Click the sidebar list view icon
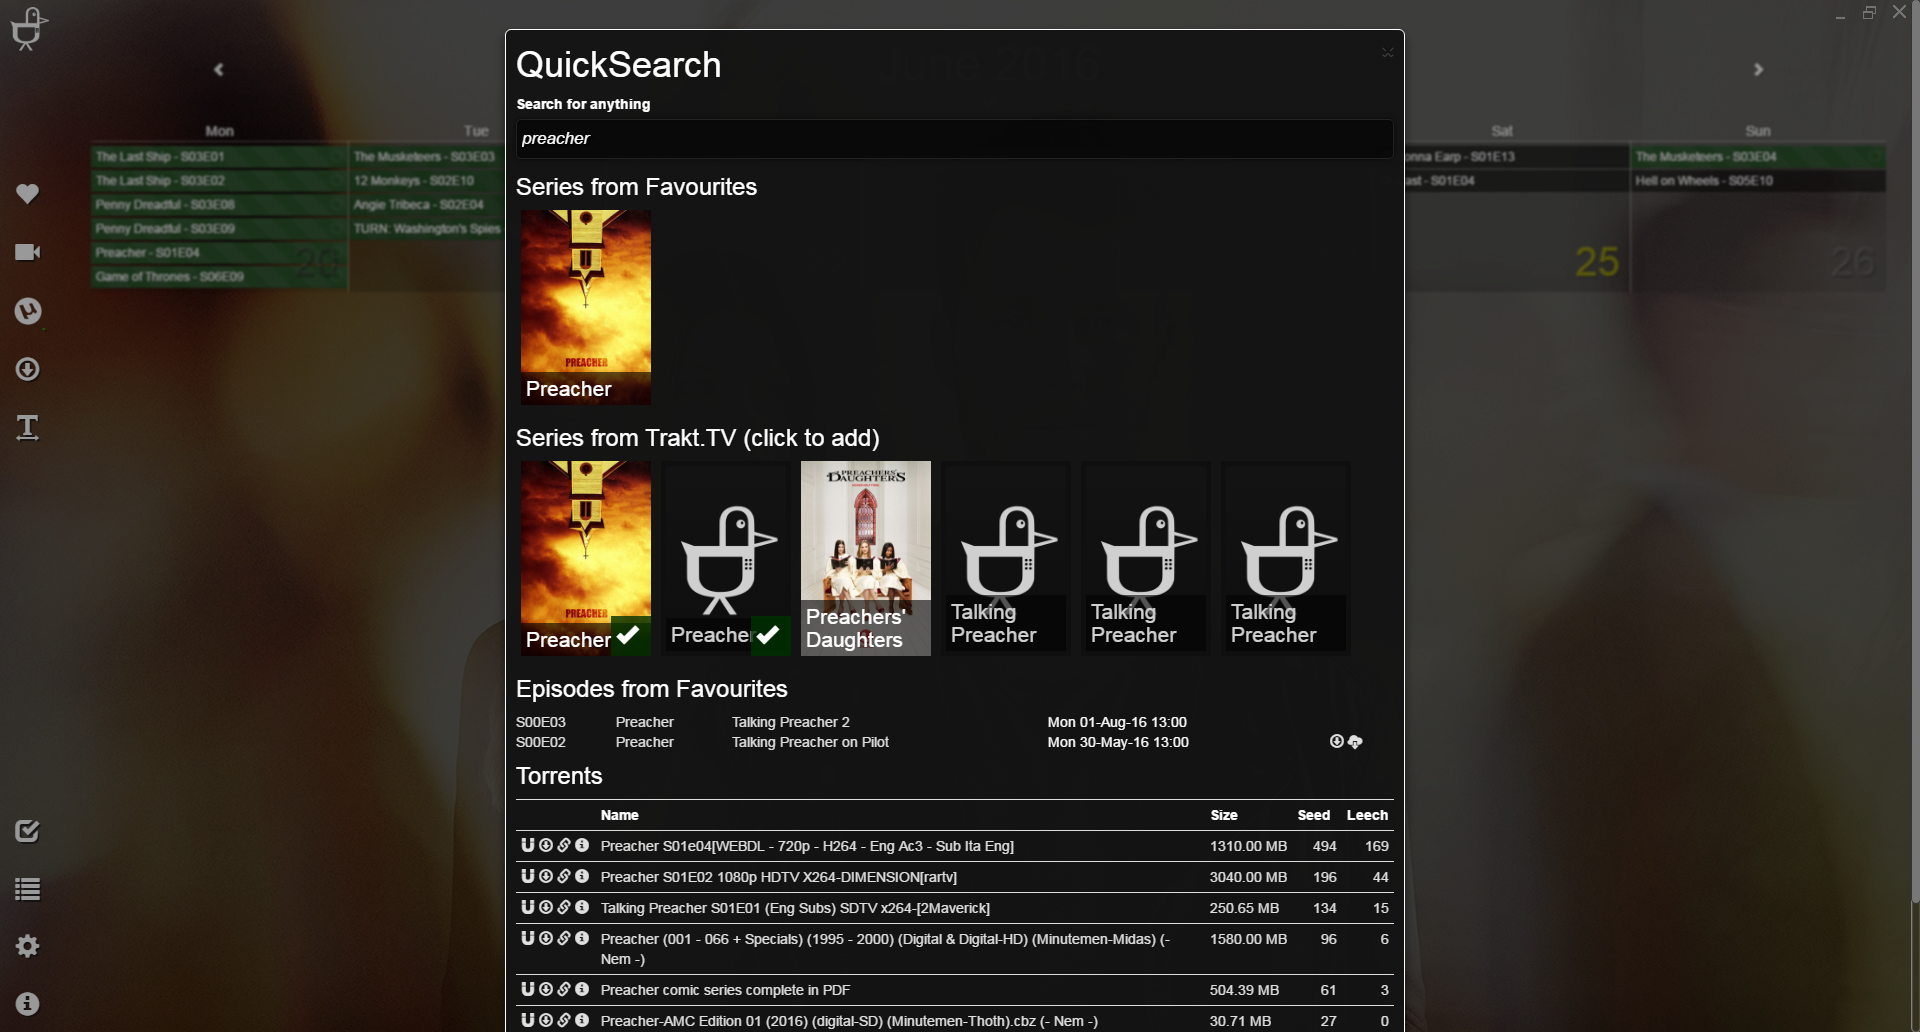Viewport: 1920px width, 1032px height. point(28,889)
